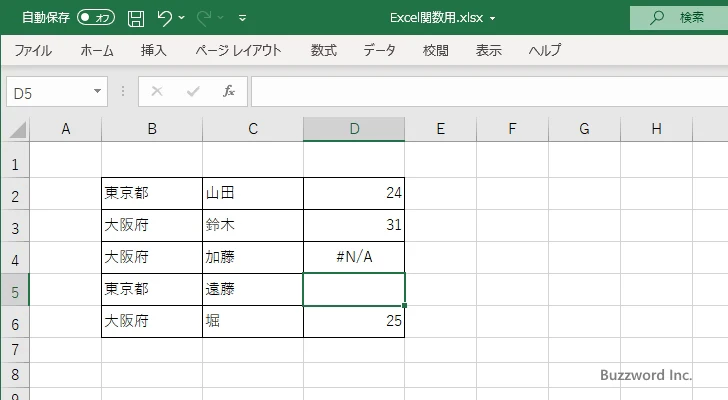Toggle the 自動保存 AutoSave switch

(x=96, y=18)
